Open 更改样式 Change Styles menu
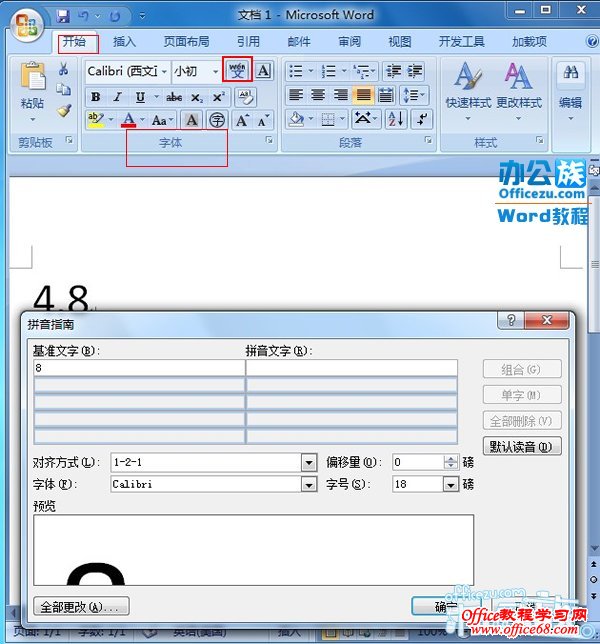Screen dimensions: 600x644 pos(519,92)
